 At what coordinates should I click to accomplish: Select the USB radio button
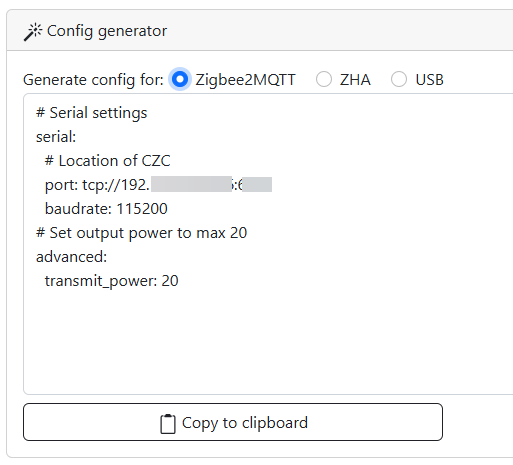tap(399, 79)
